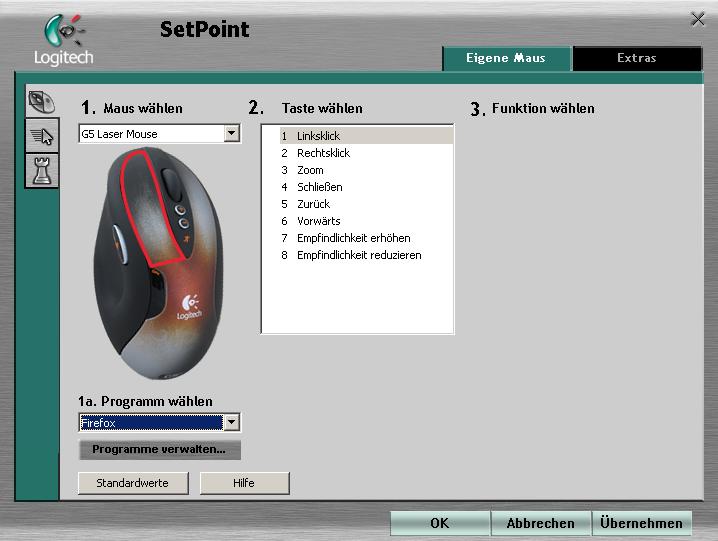Select Zoom in the button list
This screenshot has width=718, height=541.
tap(366, 170)
